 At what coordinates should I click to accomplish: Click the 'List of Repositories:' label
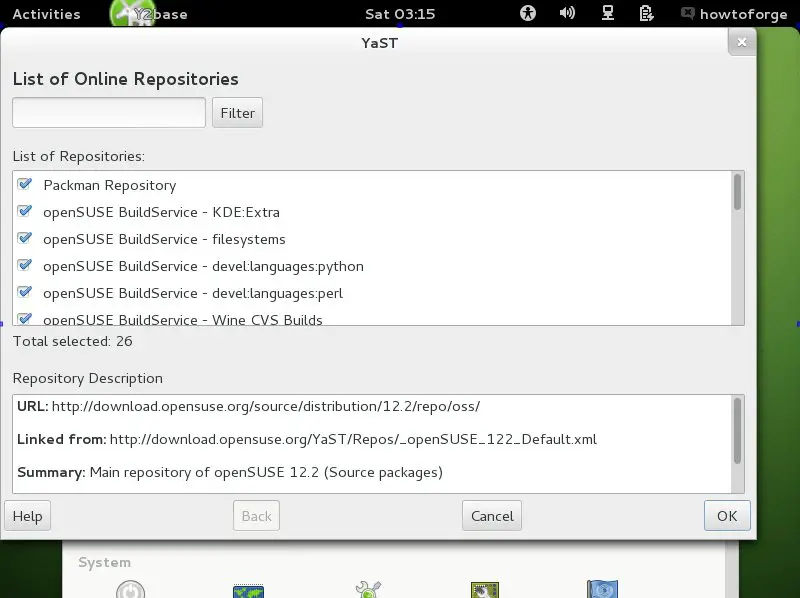[79, 156]
